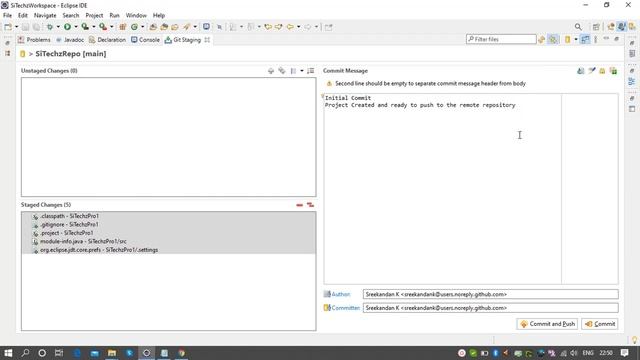Image resolution: width=640 pixels, height=360 pixels.
Task: Click the New Java Class icon
Action: pyautogui.click(x=134, y=27)
